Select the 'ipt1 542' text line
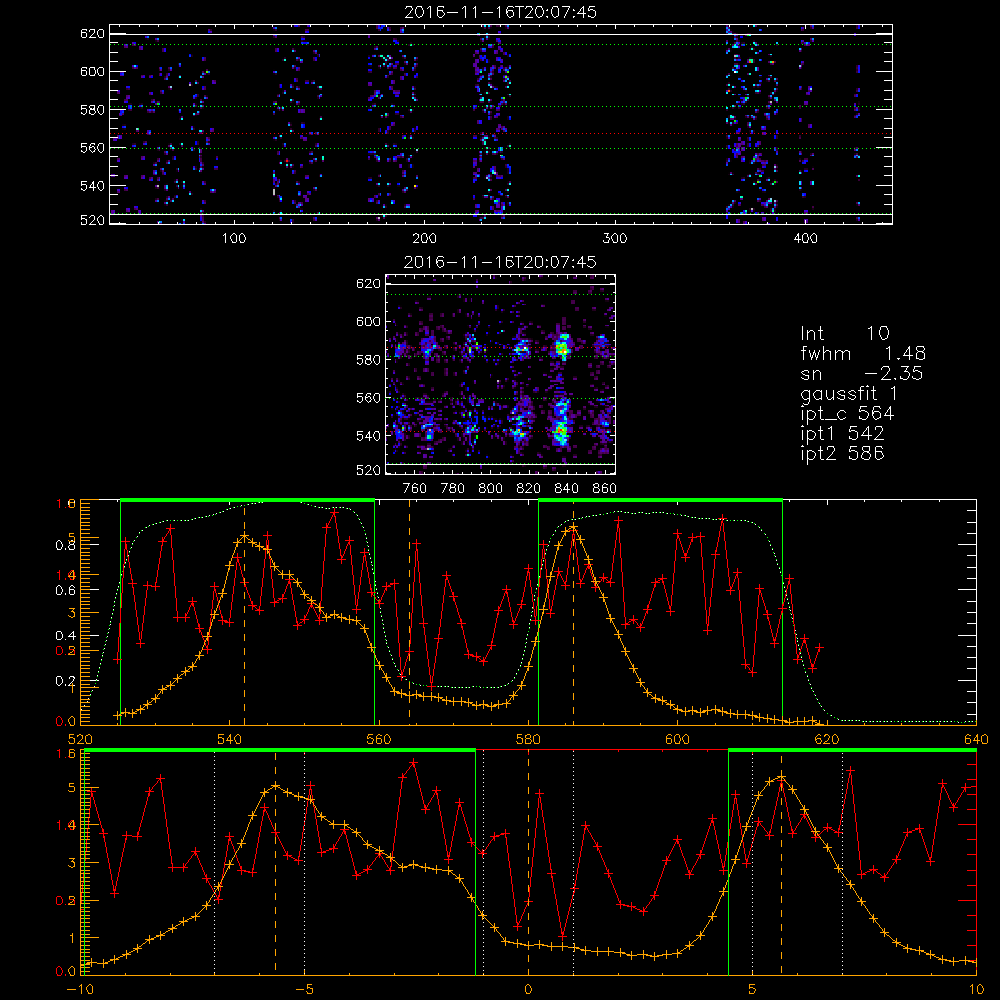The height and width of the screenshot is (1000, 1000). 842,434
